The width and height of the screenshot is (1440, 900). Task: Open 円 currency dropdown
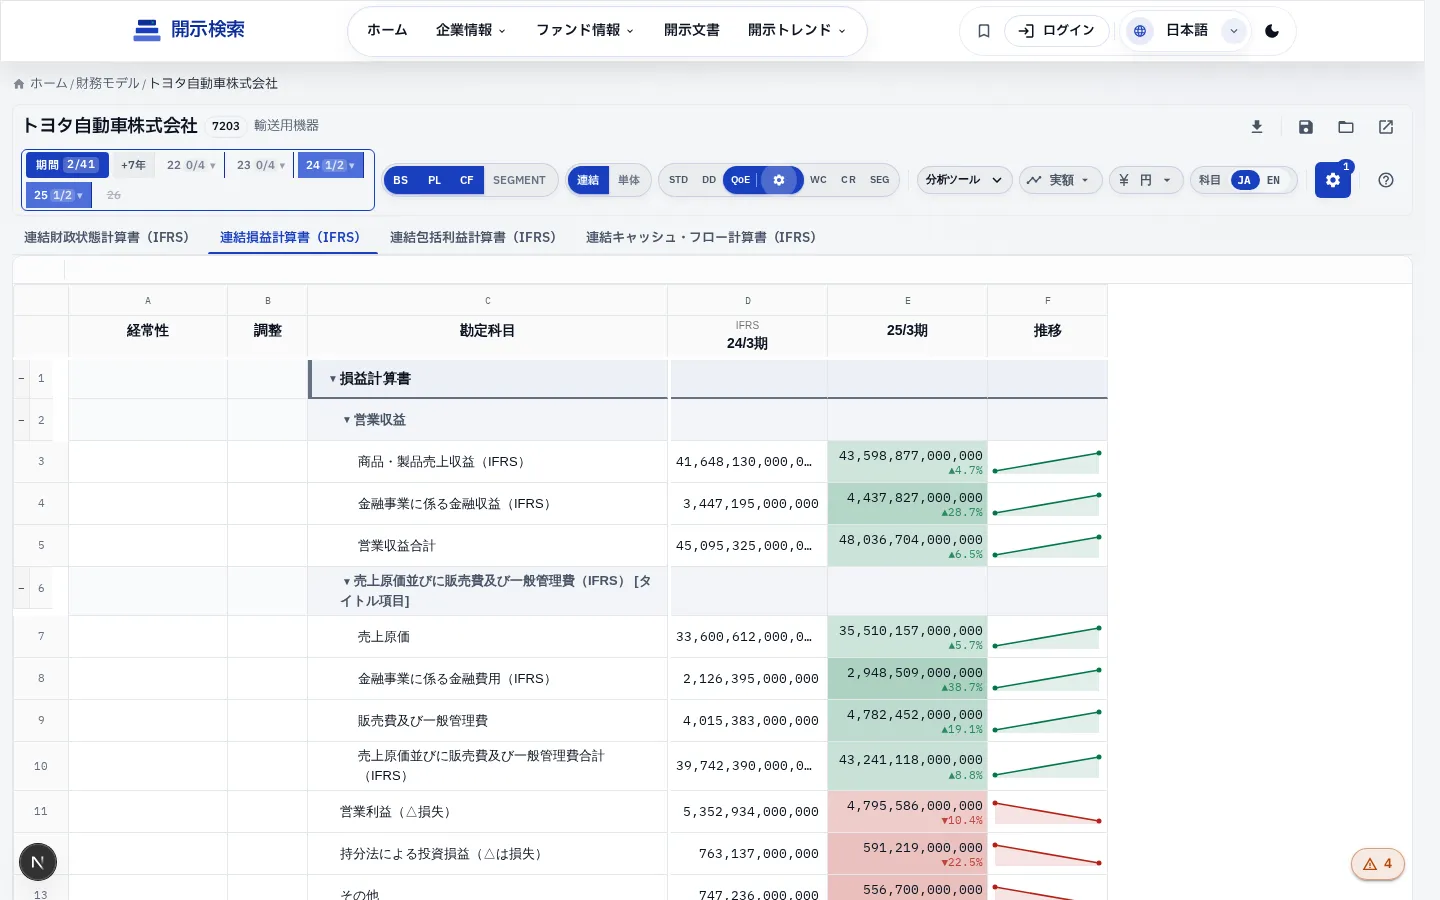point(1146,180)
